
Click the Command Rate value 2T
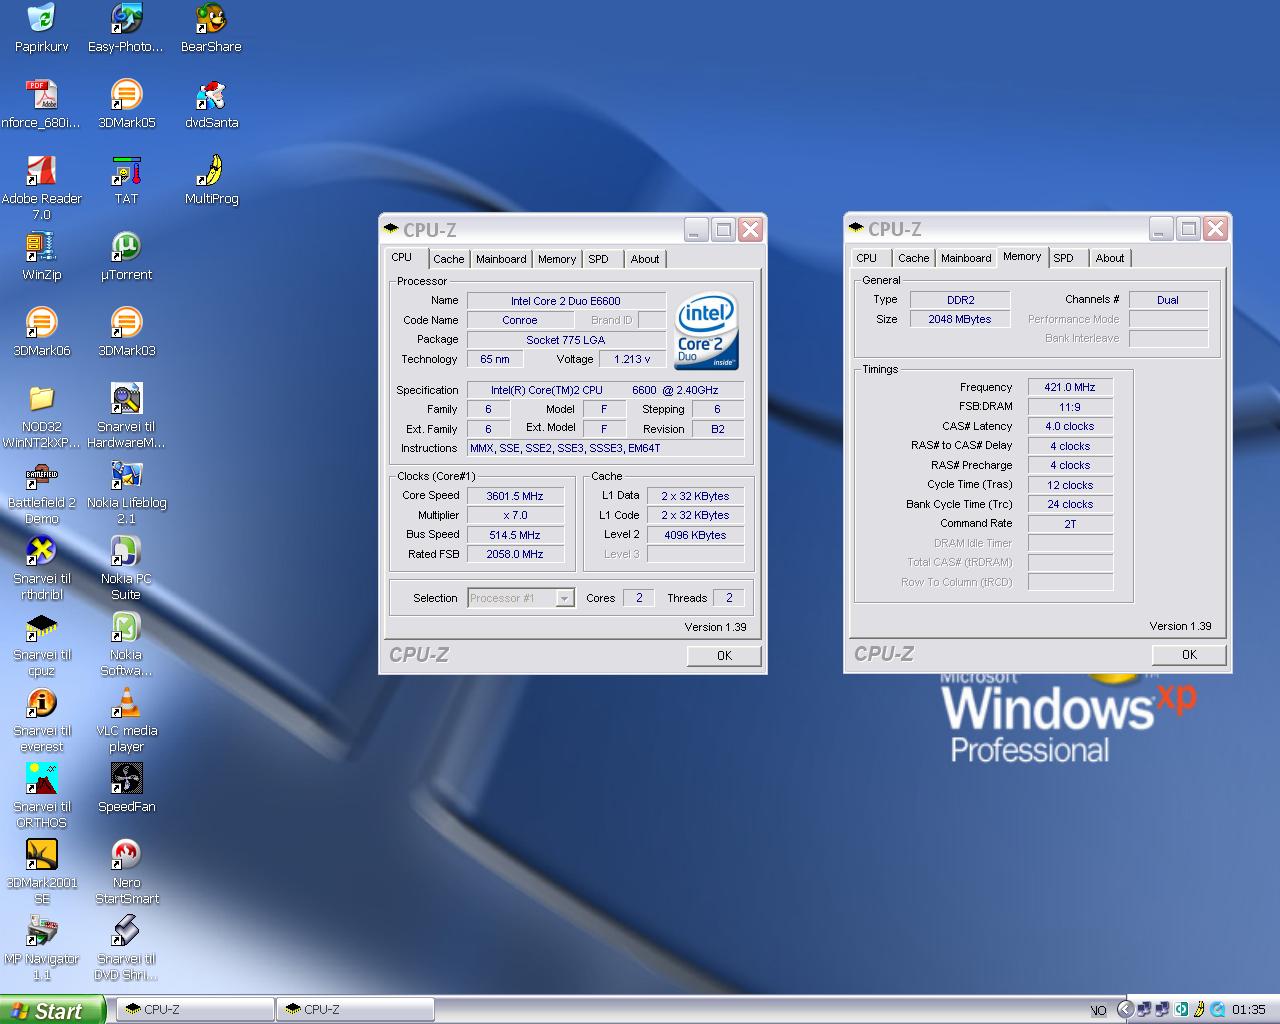point(1070,524)
